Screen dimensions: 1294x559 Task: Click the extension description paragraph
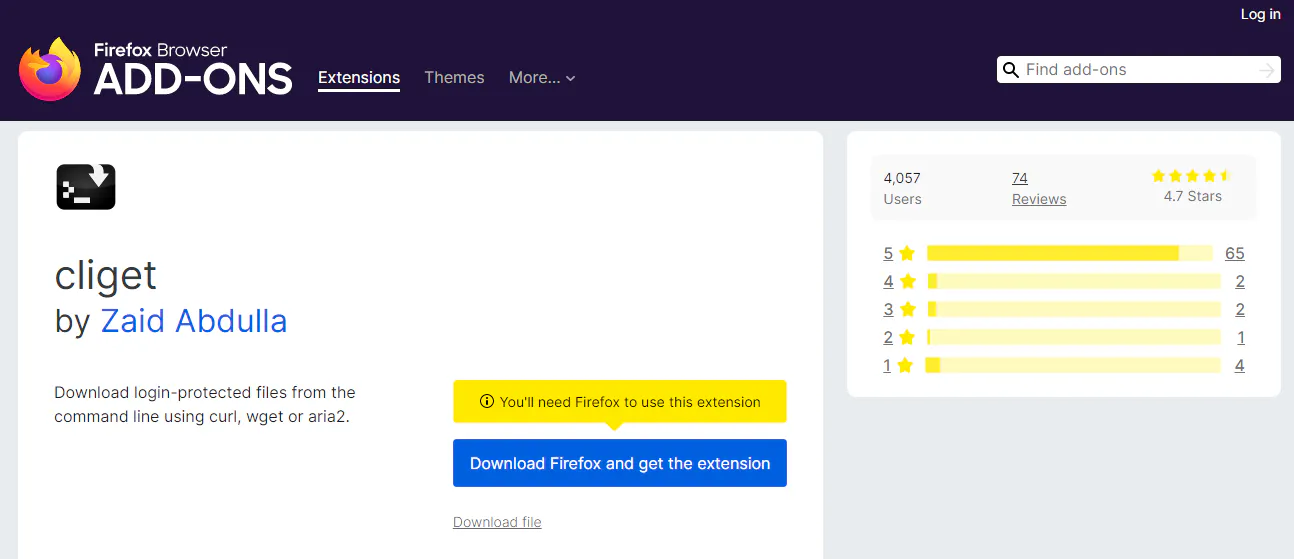(205, 405)
